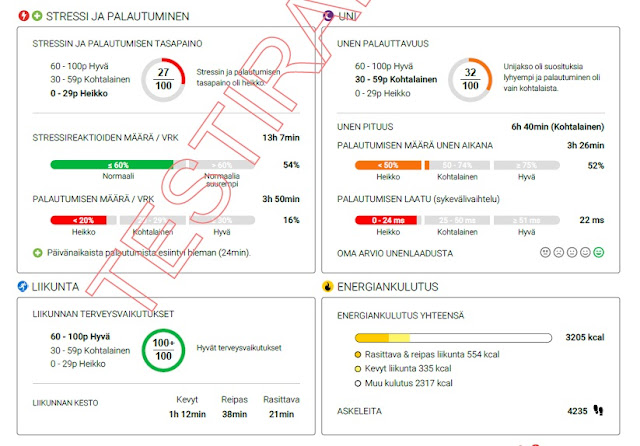This screenshot has width=640, height=446.
Task: Click the ENERGIANKULUTUS section heading
Action: pyautogui.click(x=388, y=287)
